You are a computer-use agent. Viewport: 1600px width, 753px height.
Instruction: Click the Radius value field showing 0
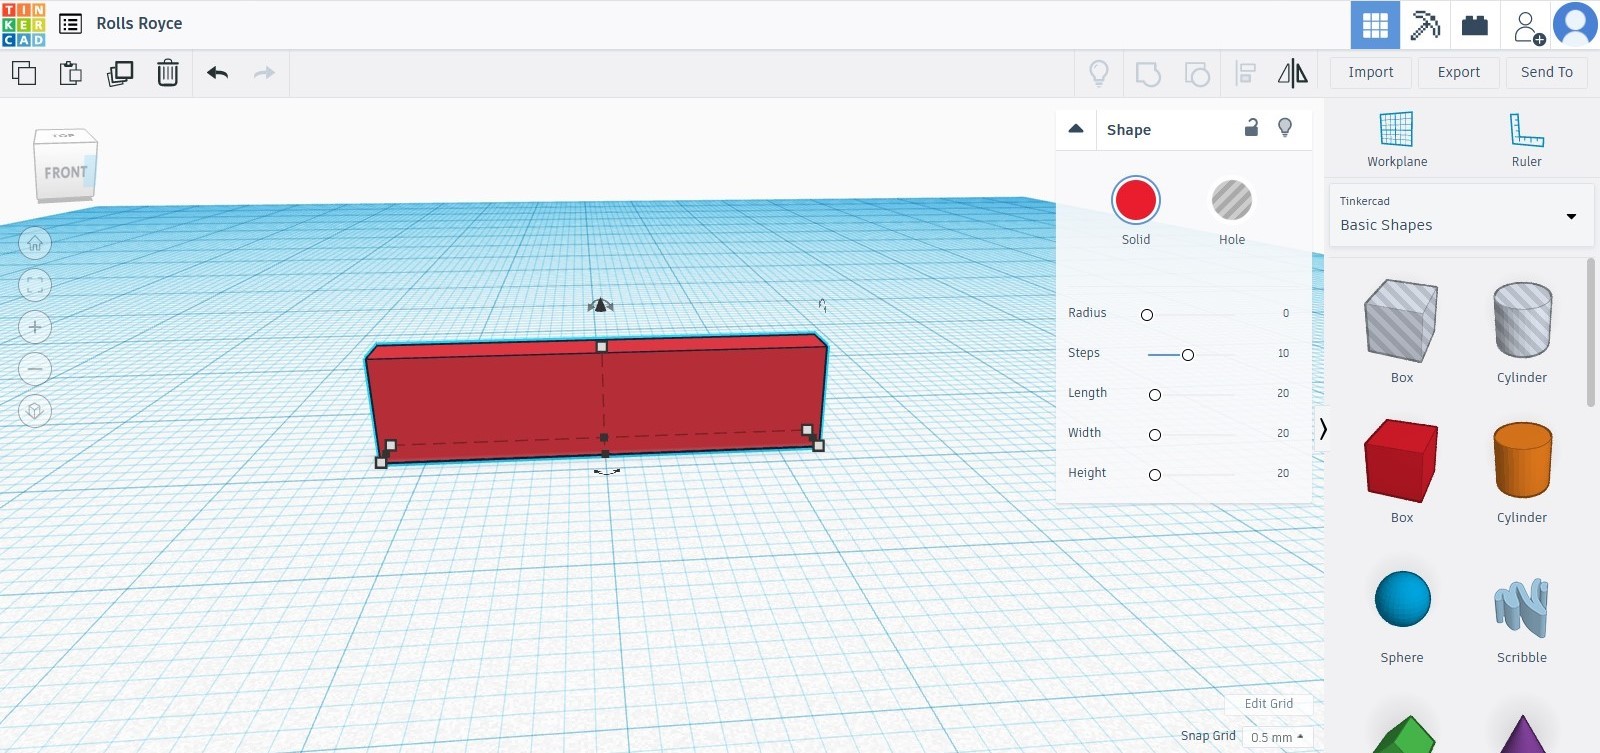tap(1285, 314)
